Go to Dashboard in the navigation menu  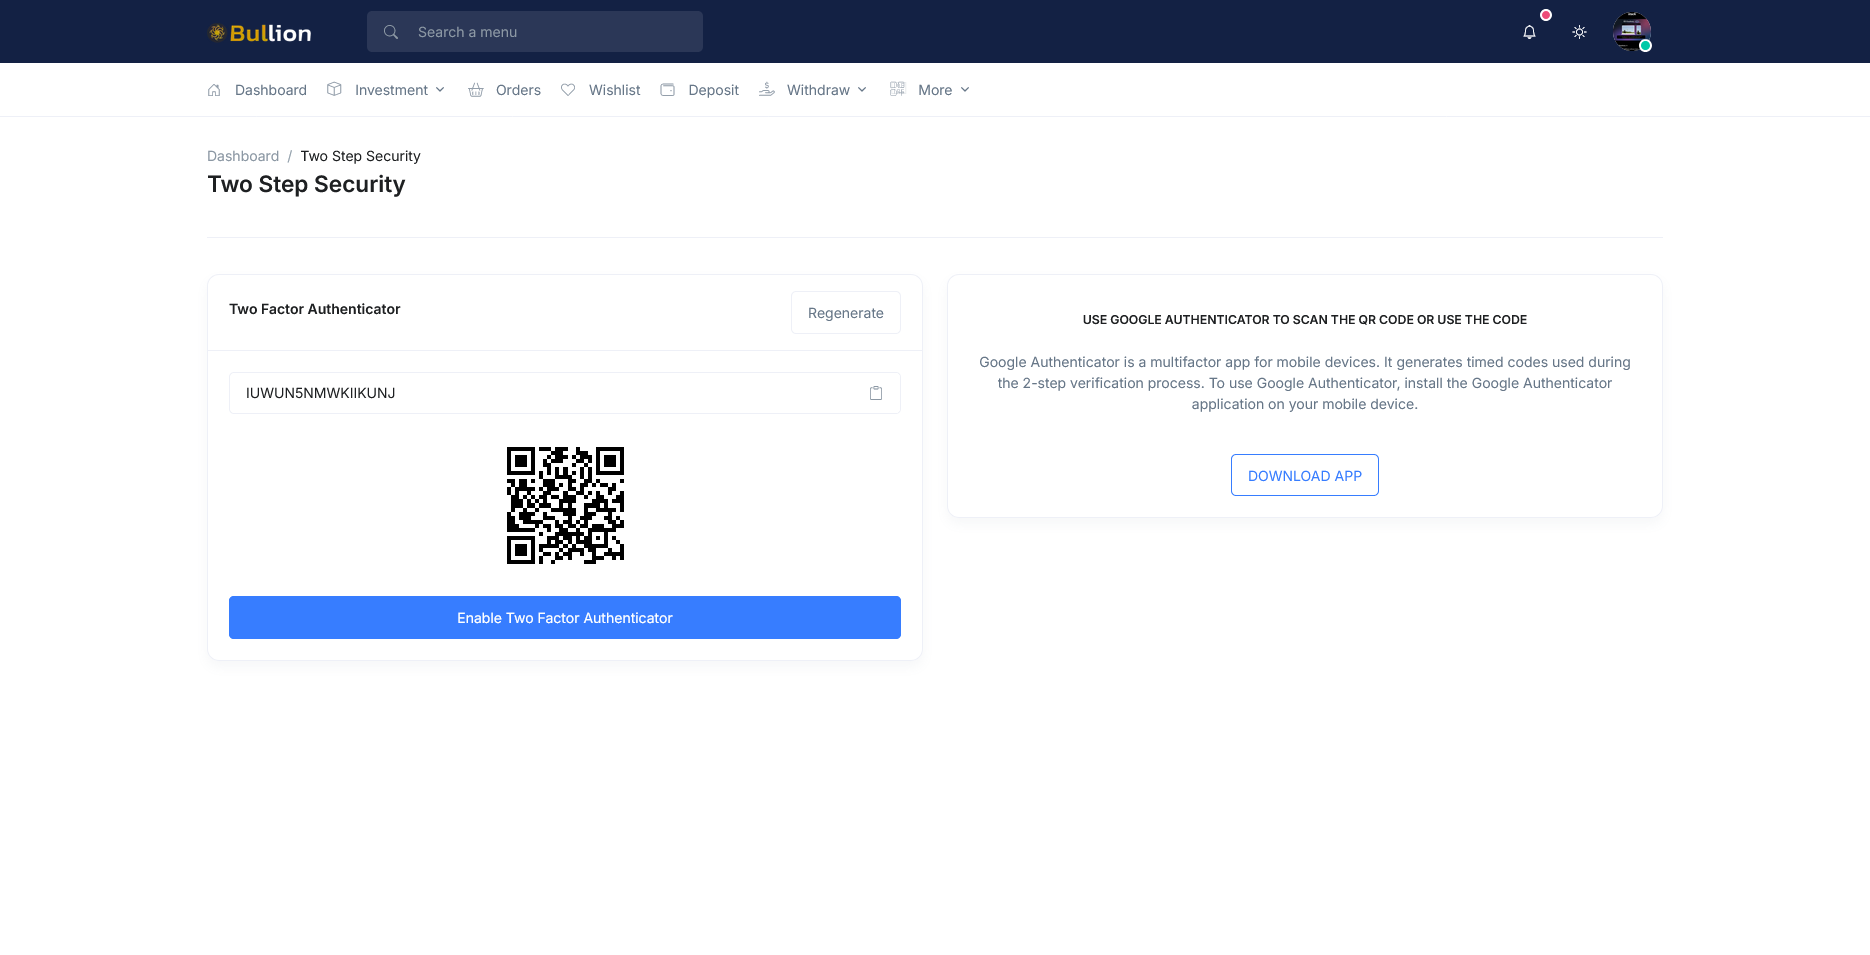[271, 90]
